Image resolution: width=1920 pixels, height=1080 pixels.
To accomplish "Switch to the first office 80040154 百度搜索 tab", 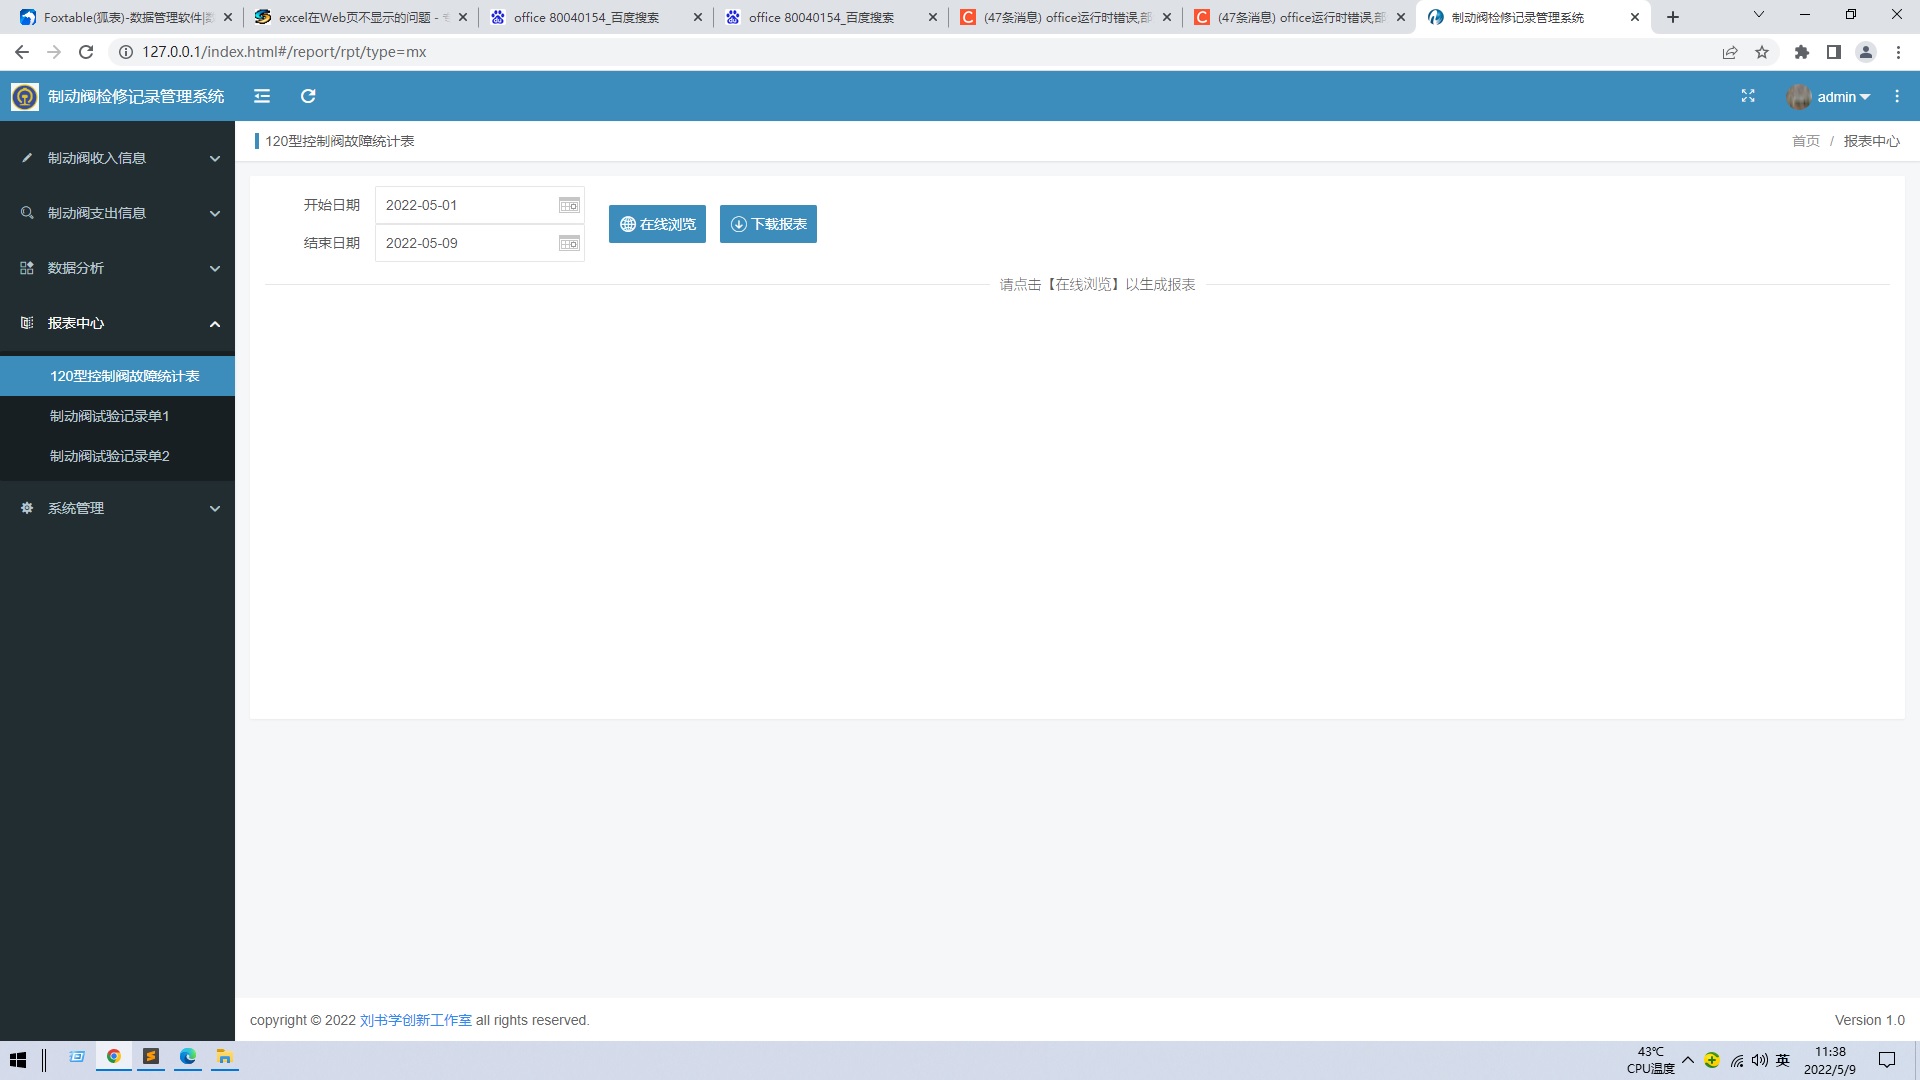I will tap(595, 17).
